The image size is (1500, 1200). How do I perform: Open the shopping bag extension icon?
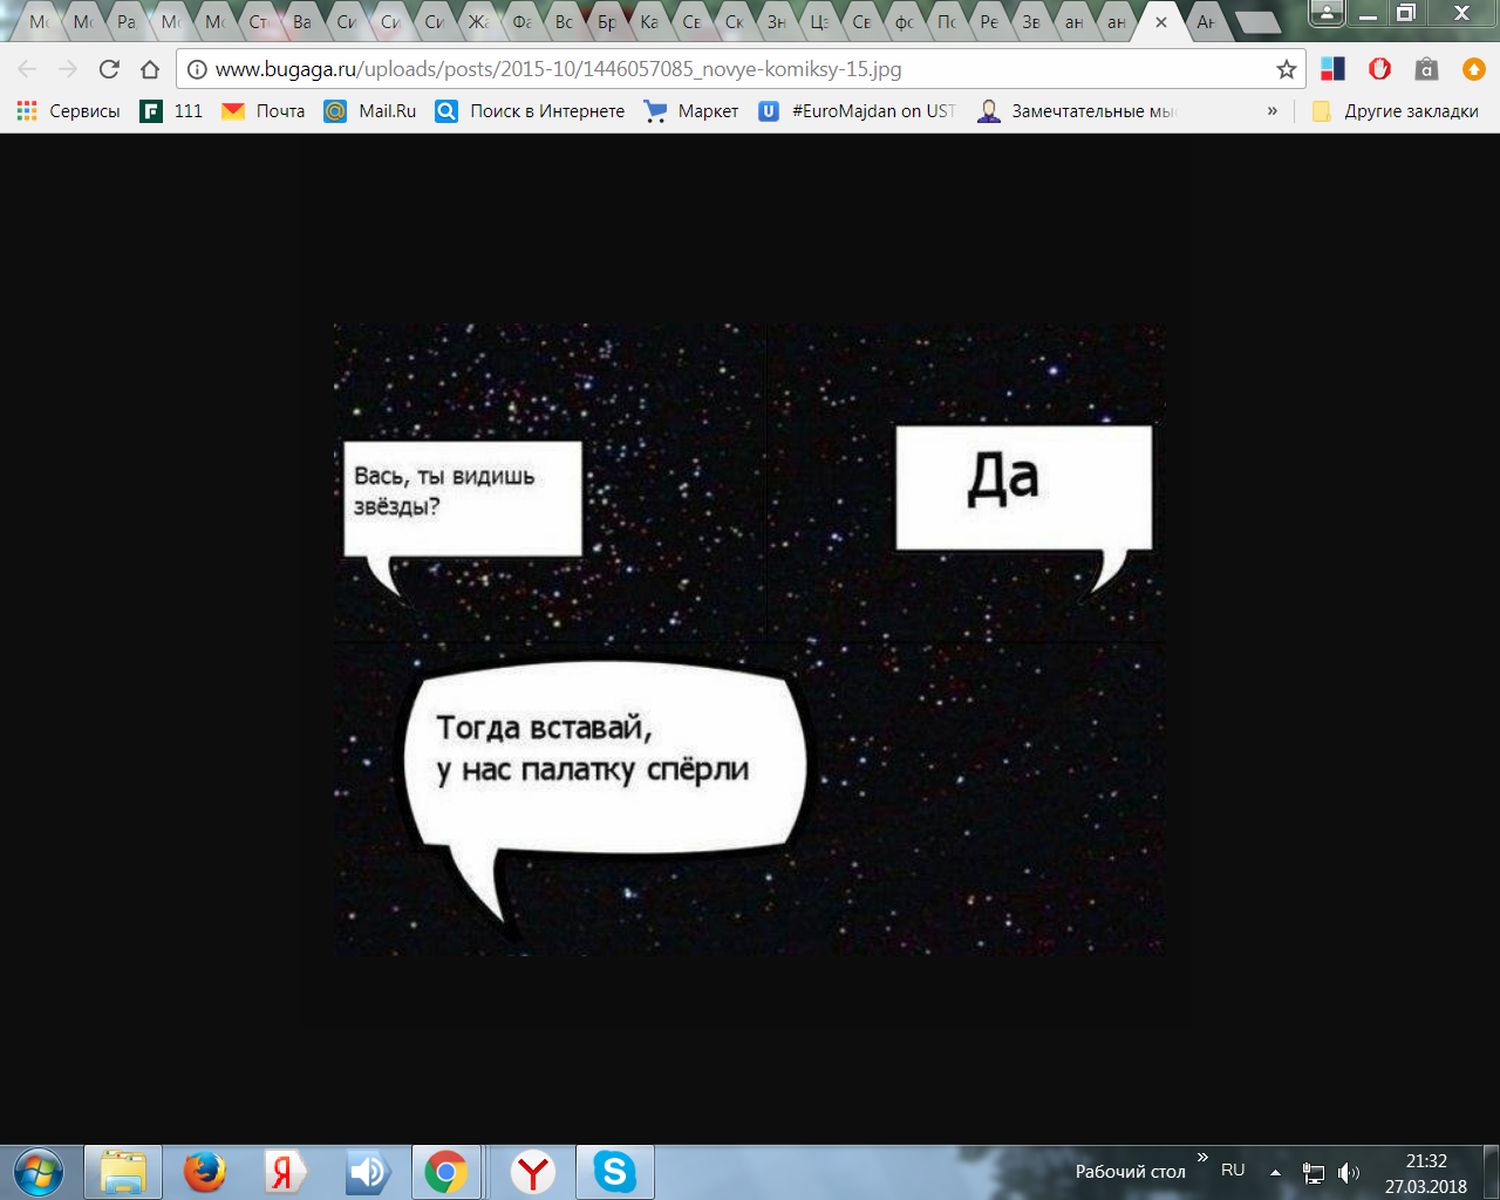pyautogui.click(x=1426, y=69)
